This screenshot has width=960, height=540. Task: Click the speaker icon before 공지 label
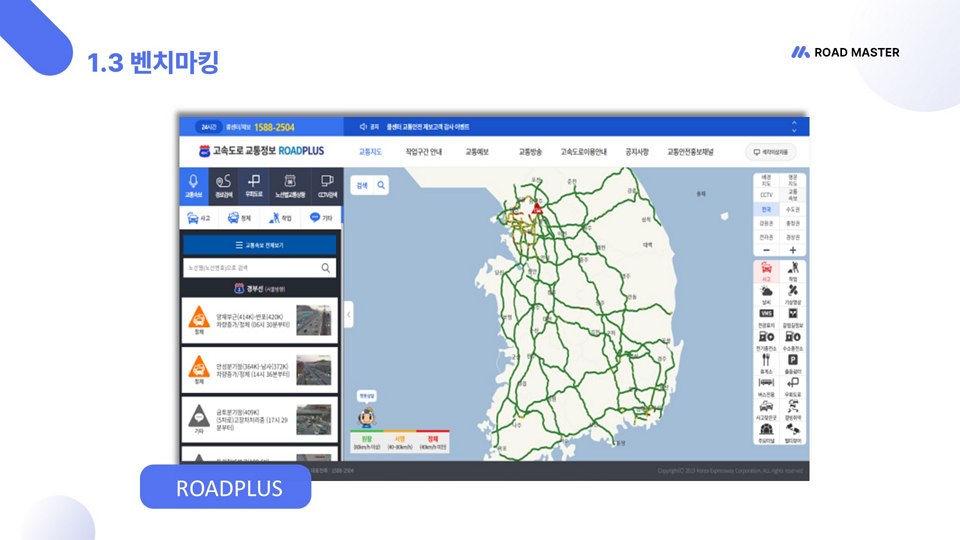[x=363, y=127]
